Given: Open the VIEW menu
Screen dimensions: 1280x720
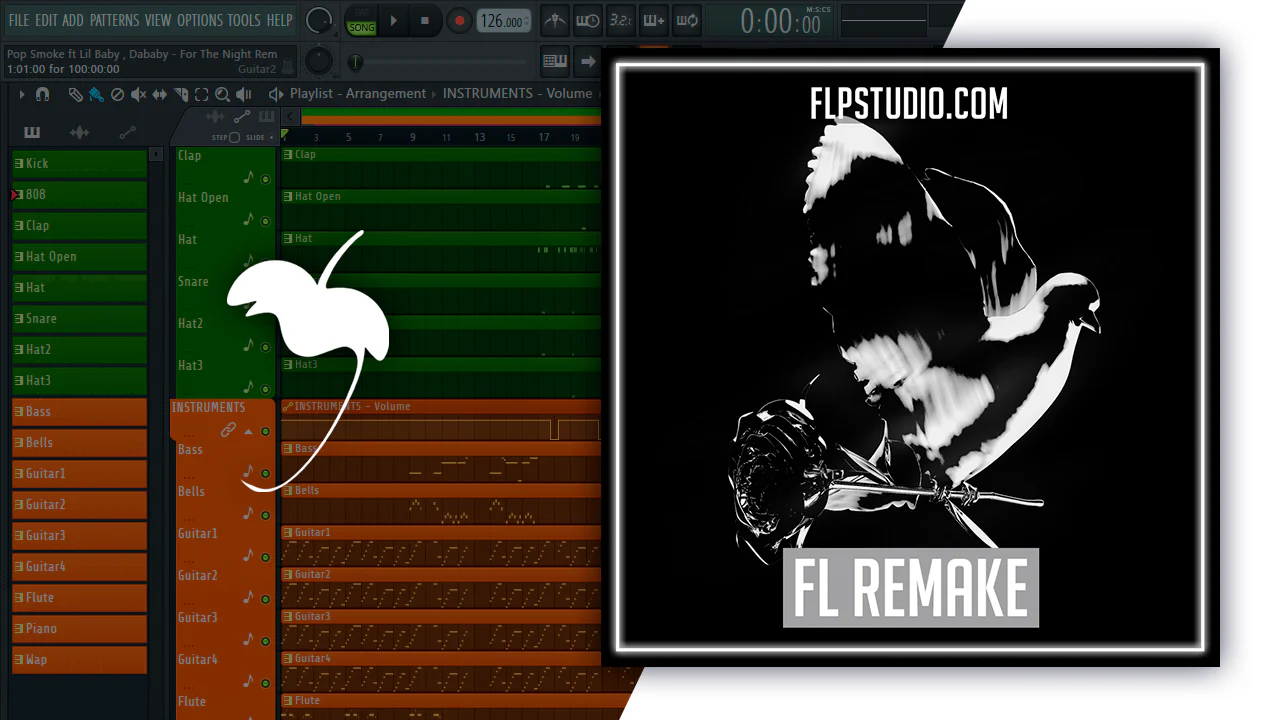Looking at the screenshot, I should pos(158,20).
